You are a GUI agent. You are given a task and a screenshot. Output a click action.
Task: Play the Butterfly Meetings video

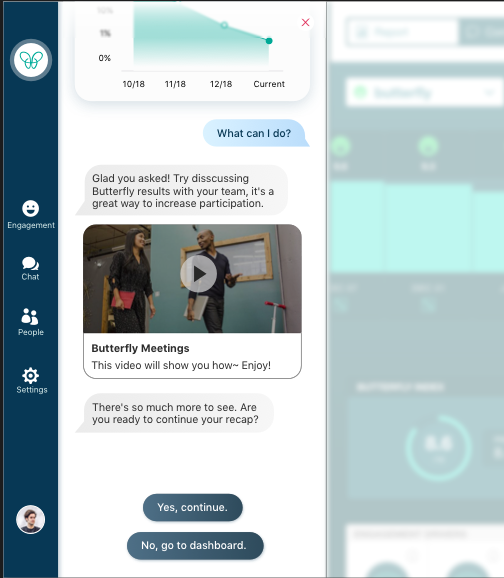(198, 274)
